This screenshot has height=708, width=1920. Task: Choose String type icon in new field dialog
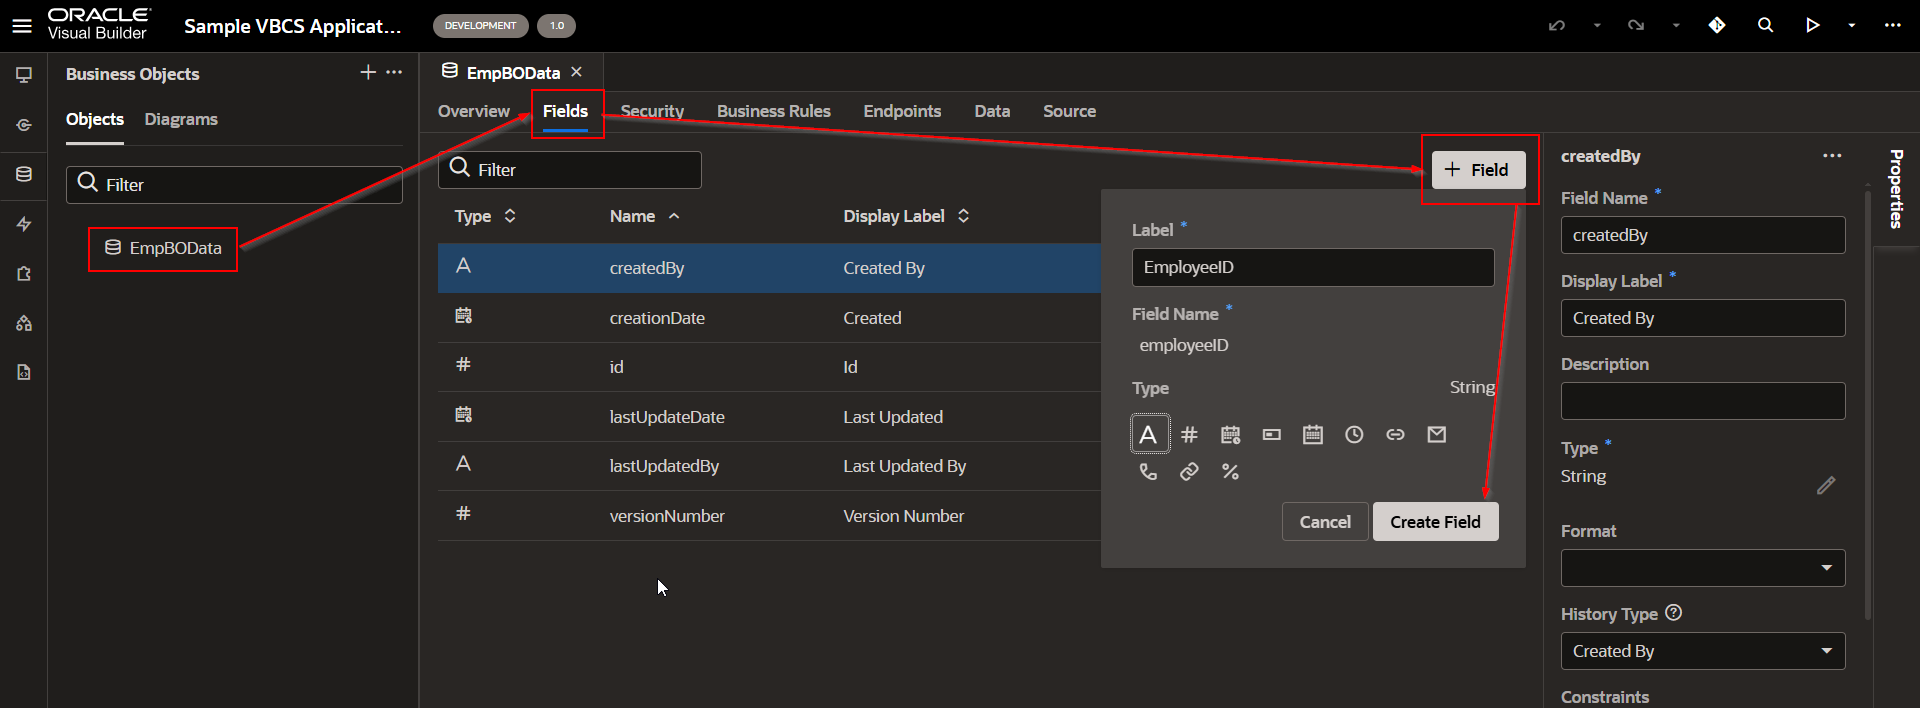coord(1149,434)
